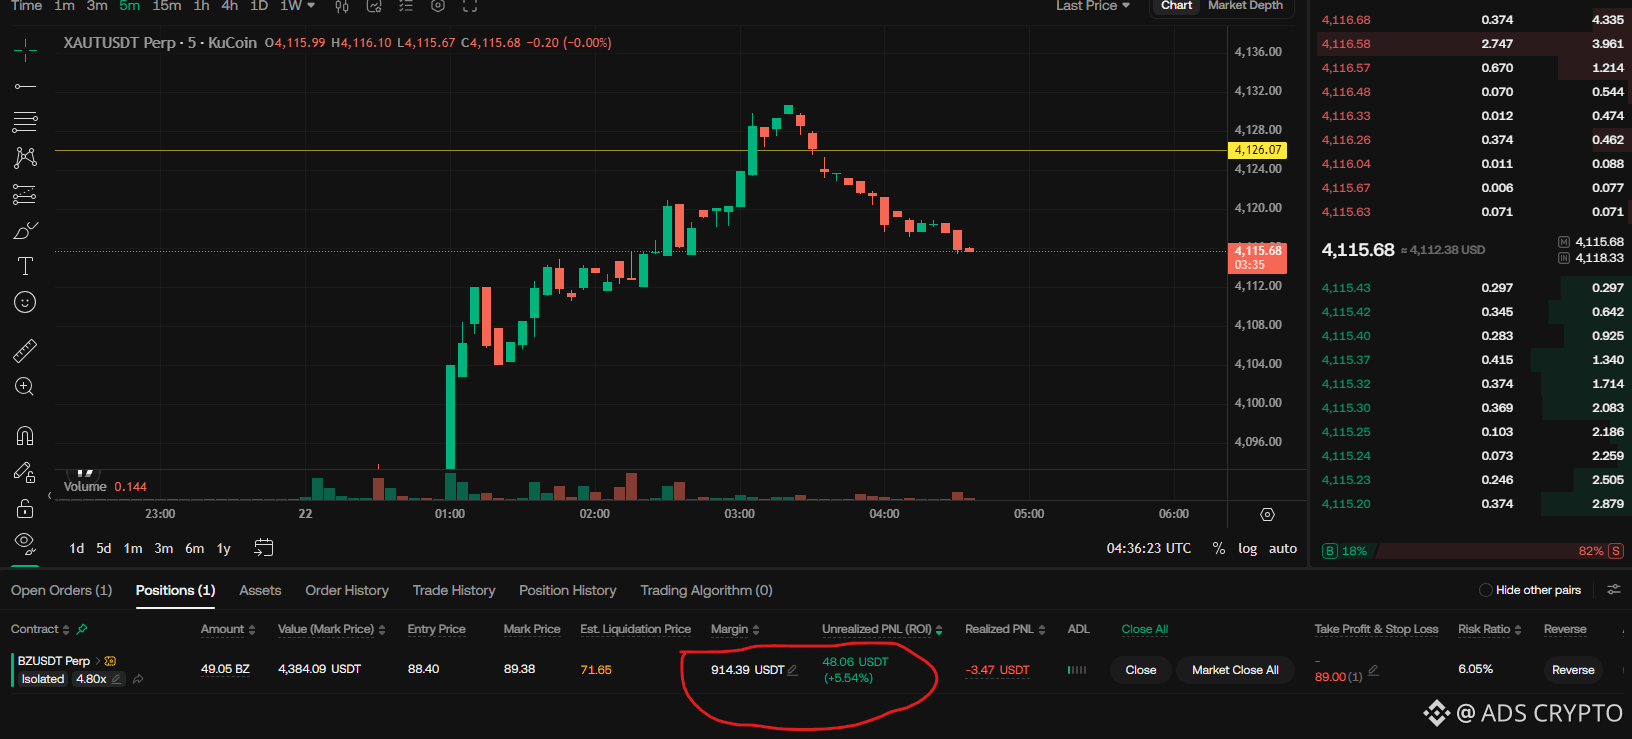Enter fullscreen chart mode
The height and width of the screenshot is (739, 1632).
pos(470,6)
